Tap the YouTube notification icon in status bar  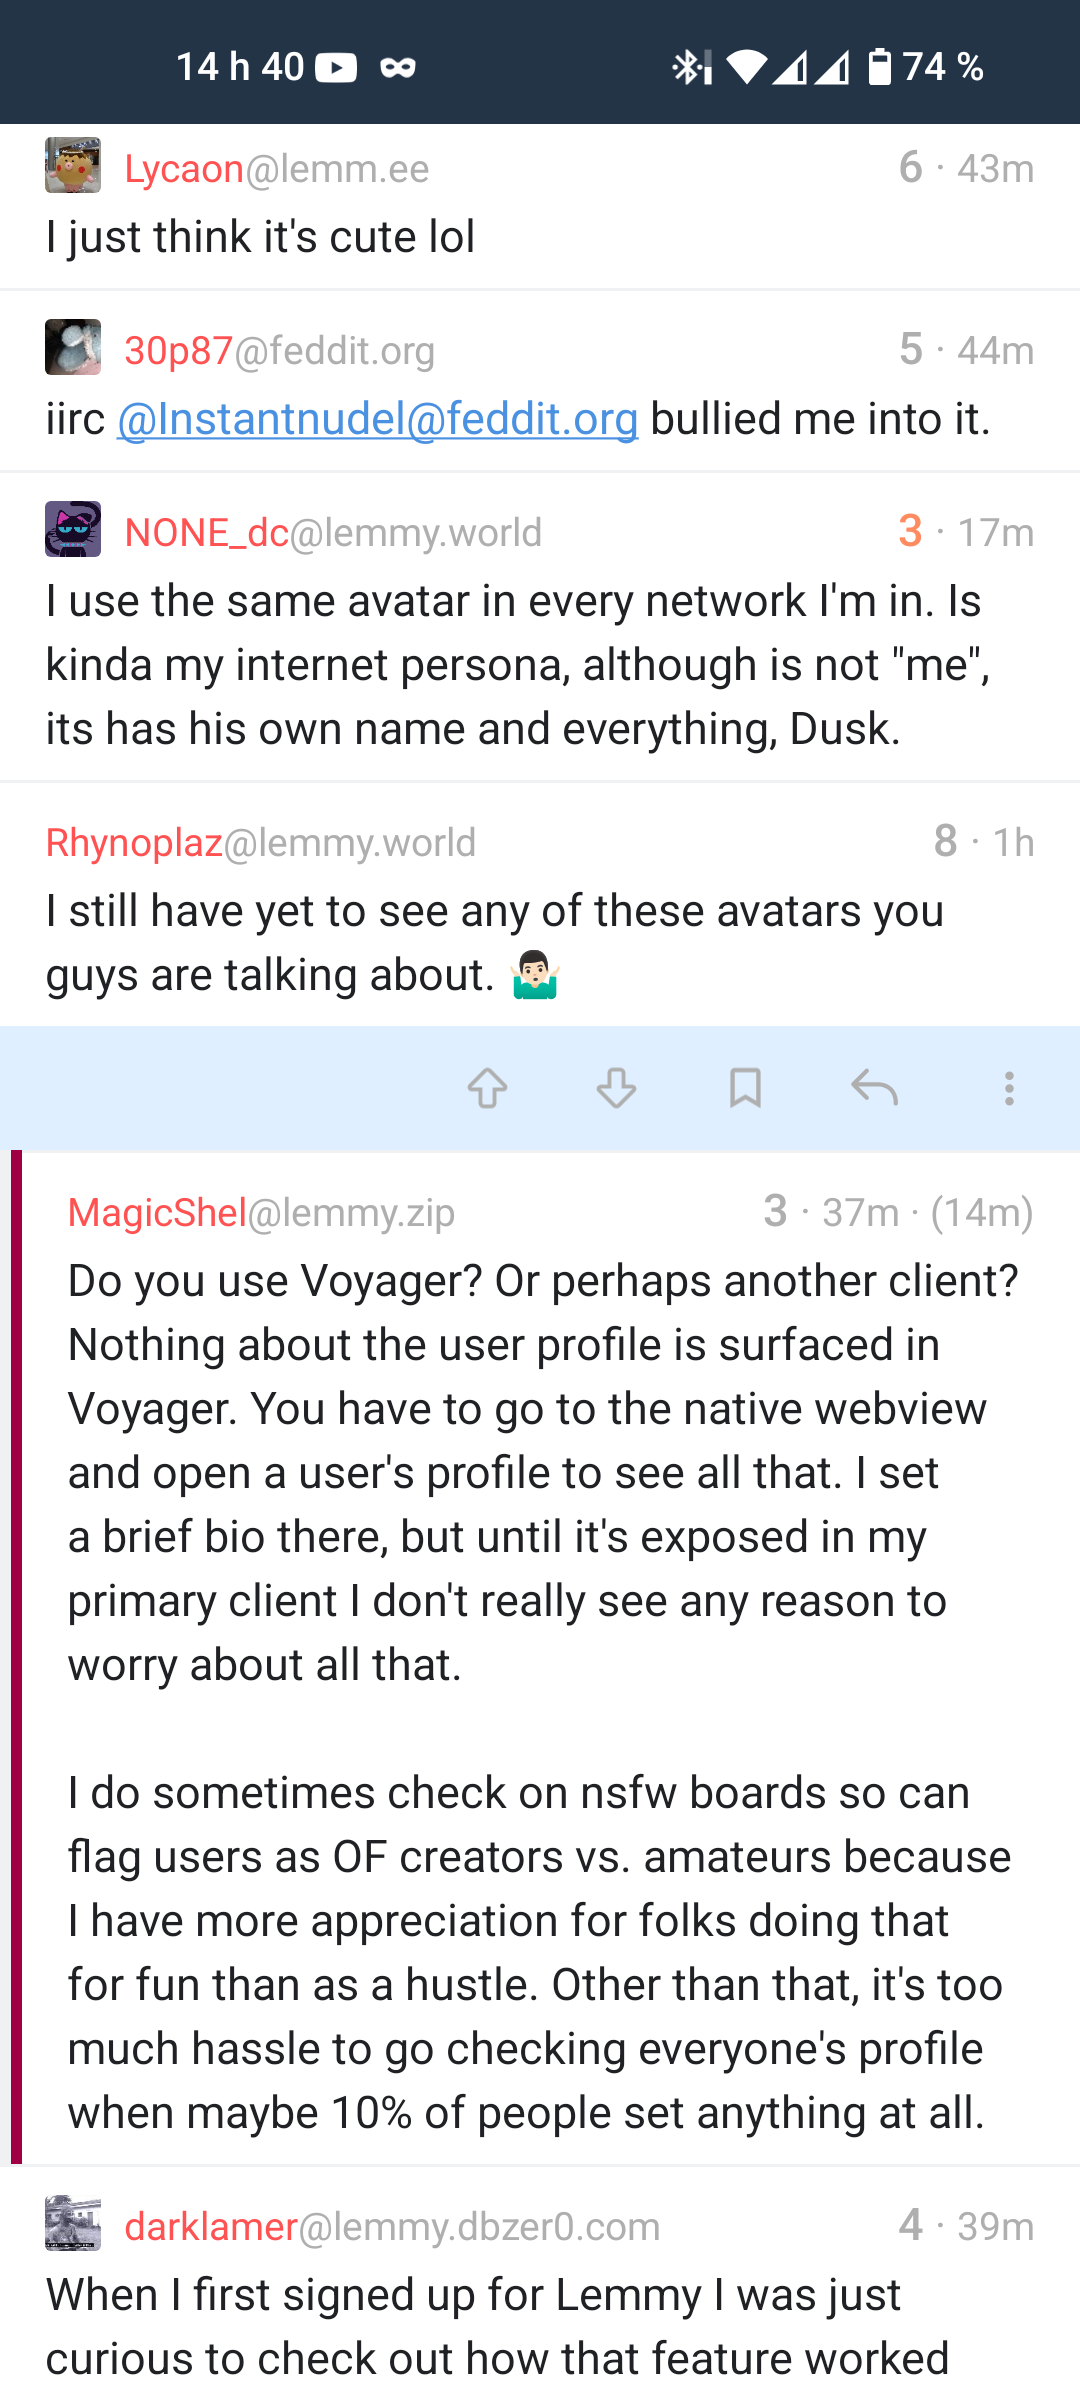click(336, 68)
